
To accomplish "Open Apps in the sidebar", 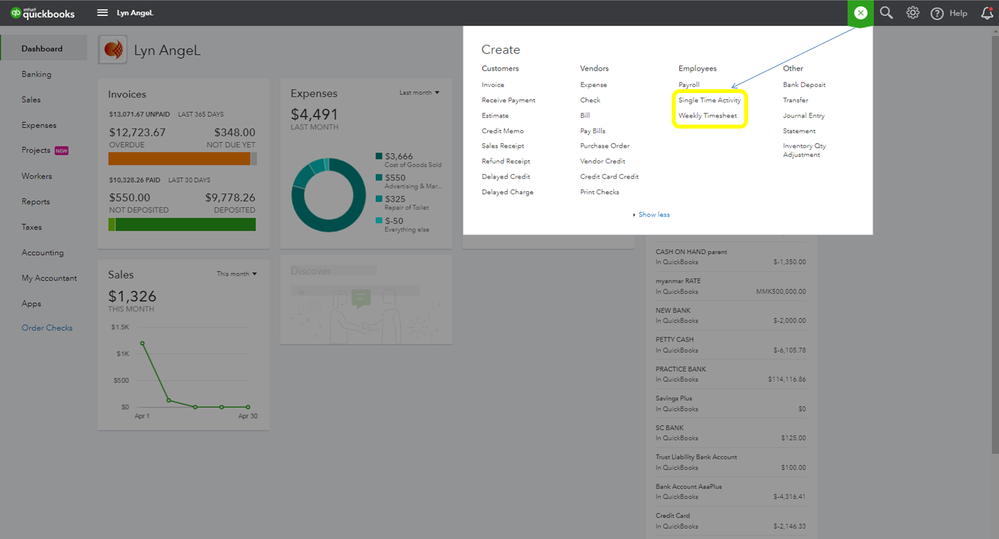I will [x=31, y=304].
